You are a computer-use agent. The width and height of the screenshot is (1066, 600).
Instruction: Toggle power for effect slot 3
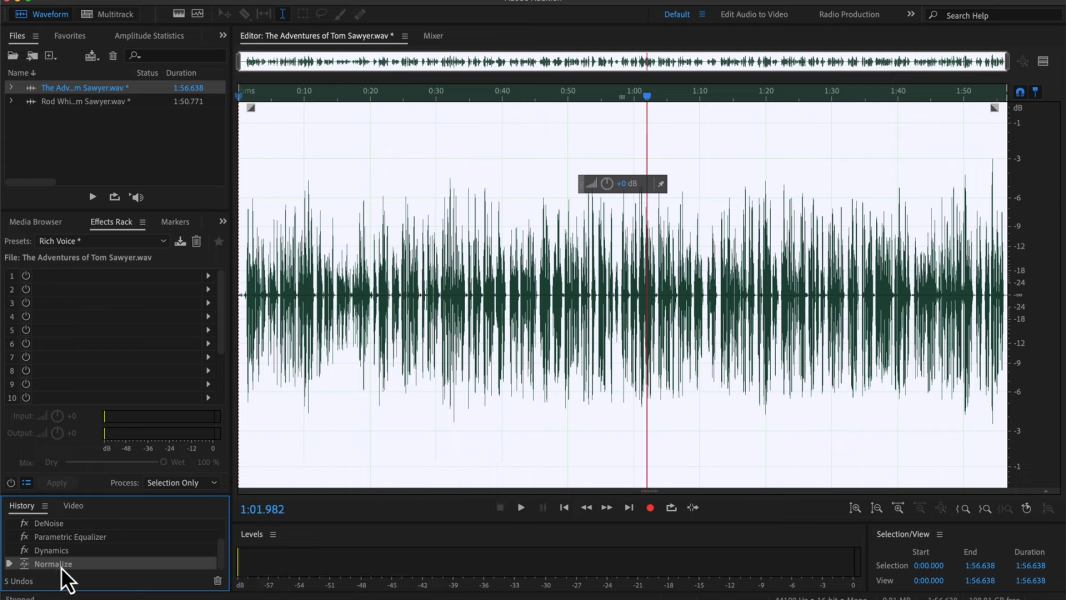tap(26, 303)
